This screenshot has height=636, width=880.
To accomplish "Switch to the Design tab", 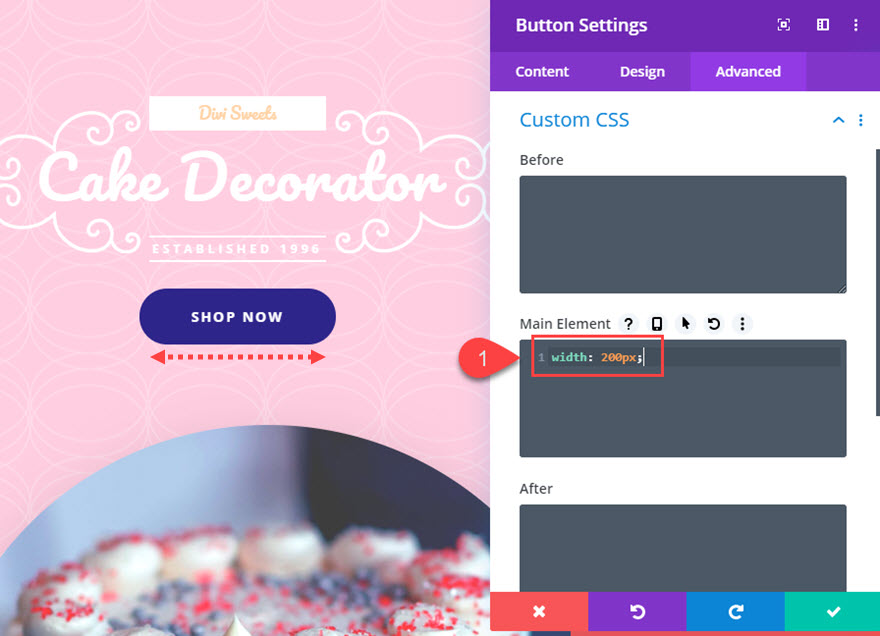I will click(642, 71).
